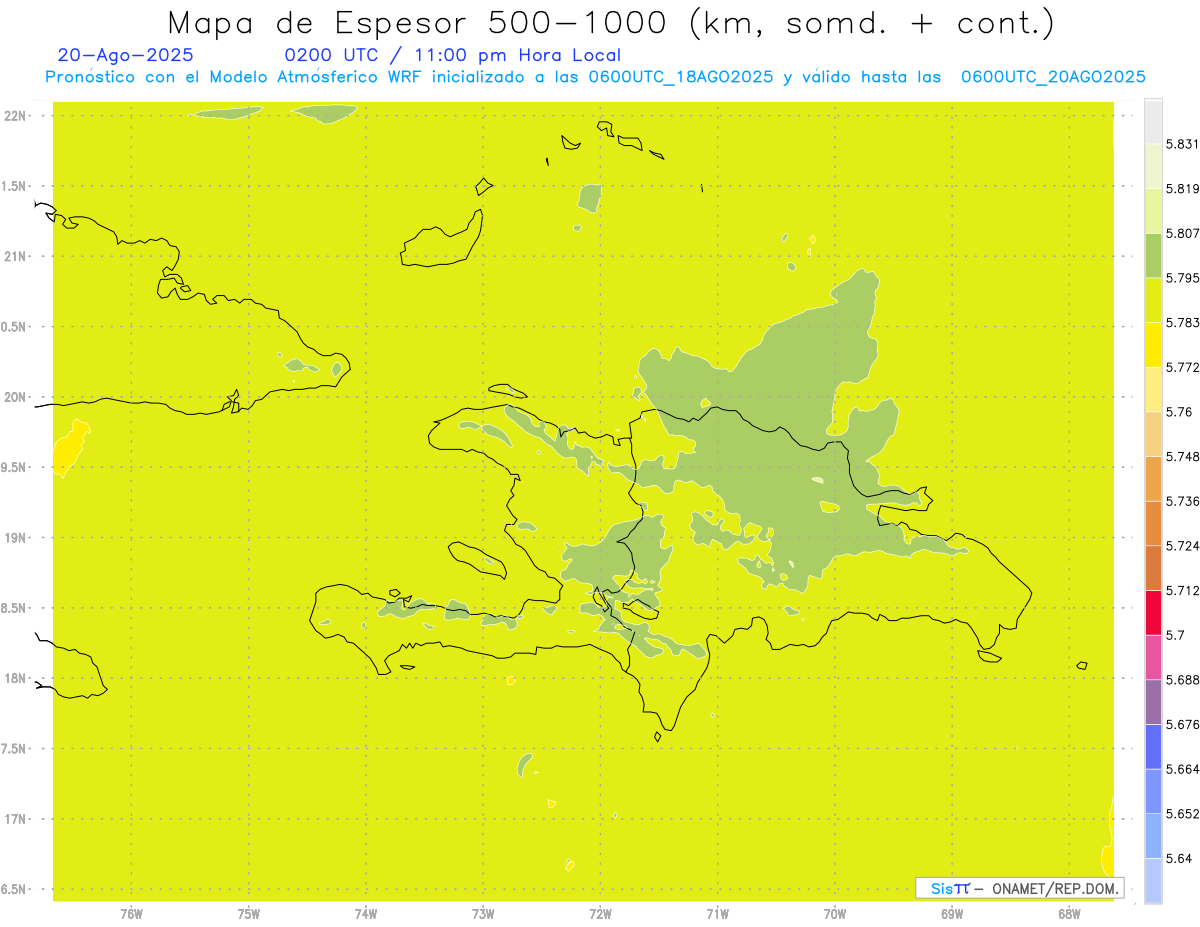The height and width of the screenshot is (927, 1200).
Task: Click the '20N' latitude label
Action: 14,397
